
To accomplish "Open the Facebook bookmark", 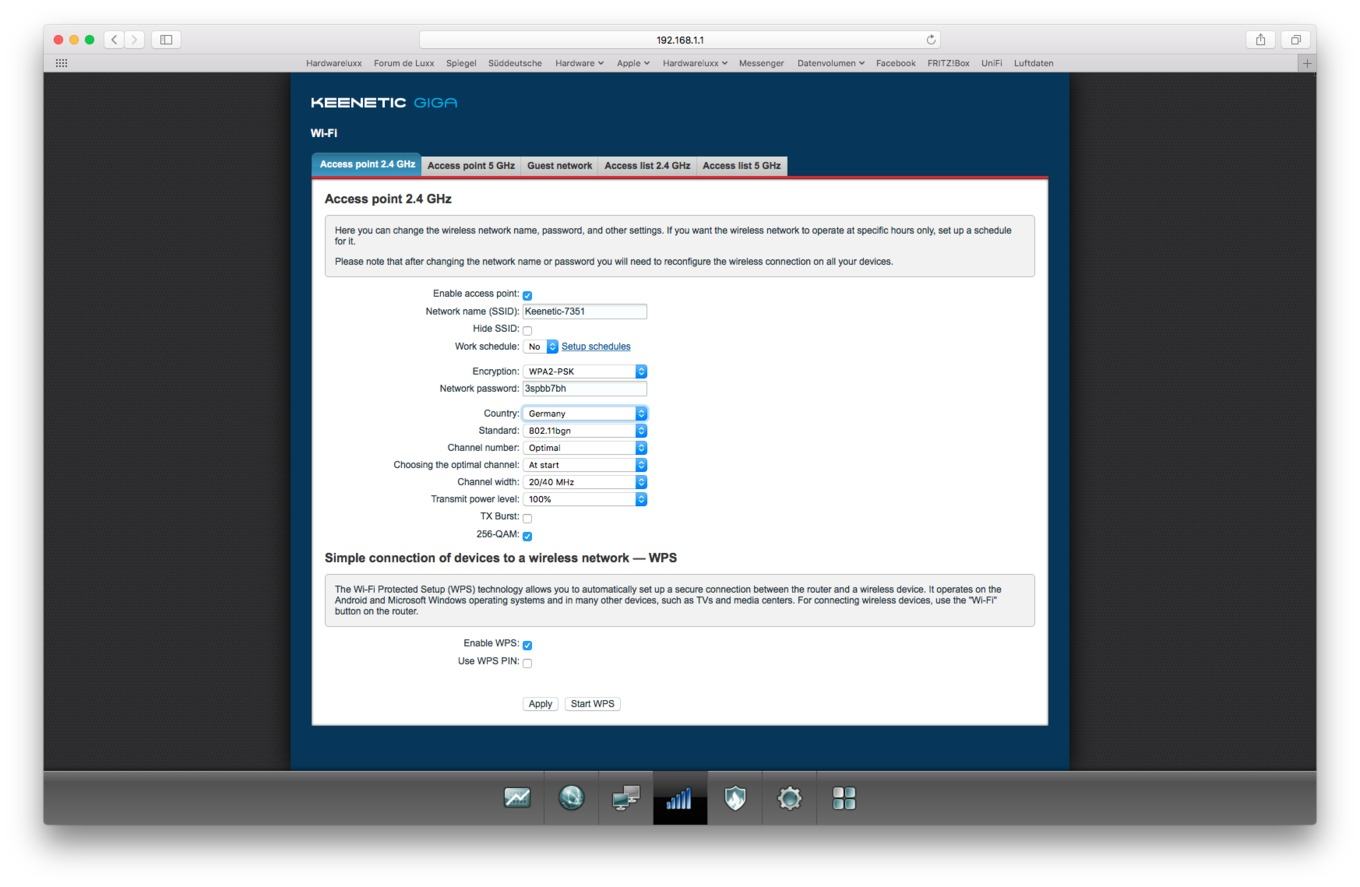I will pos(896,63).
